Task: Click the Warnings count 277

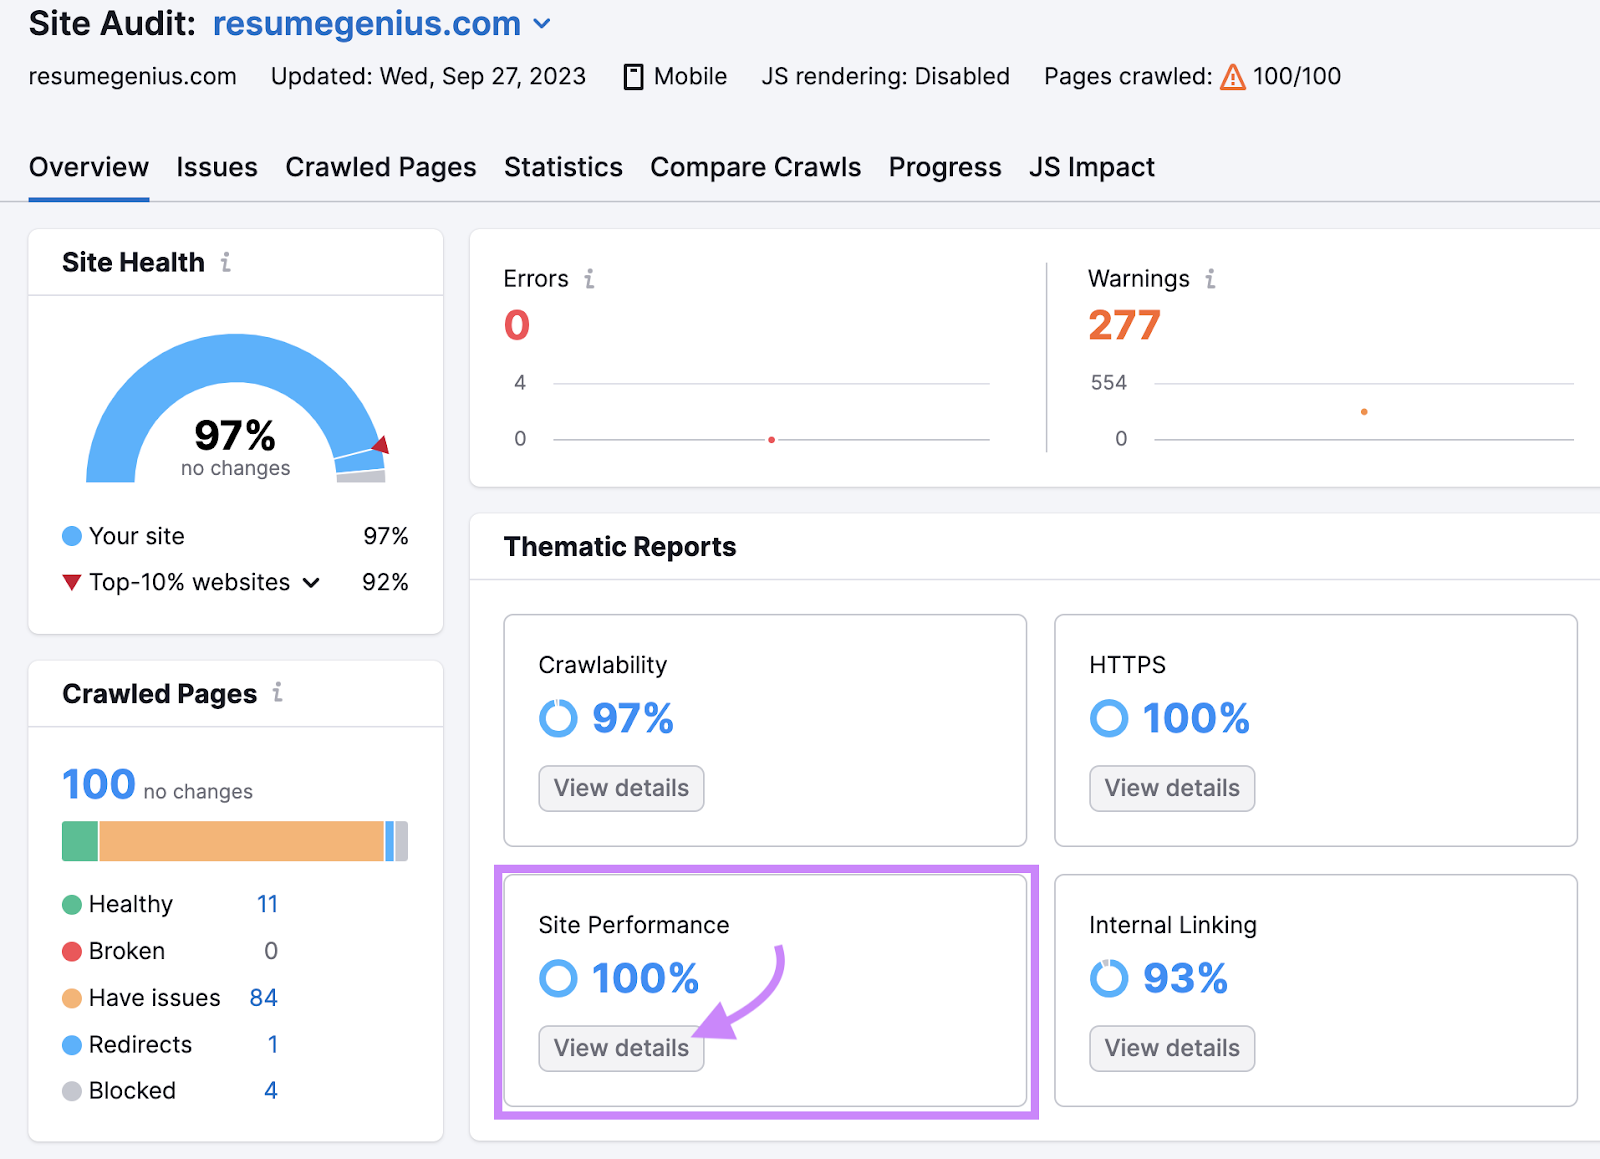Action: click(x=1124, y=325)
